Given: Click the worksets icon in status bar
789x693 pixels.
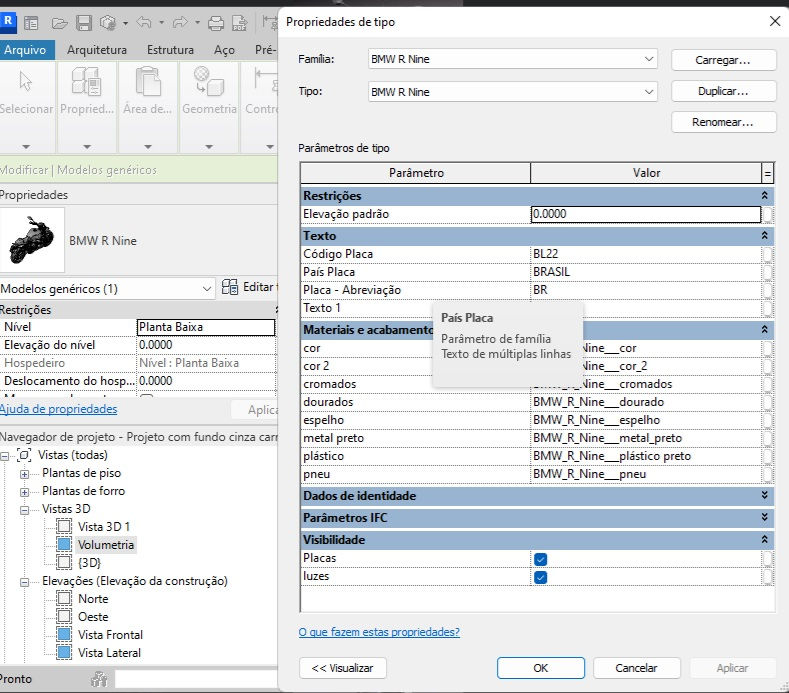Looking at the screenshot, I should click(x=99, y=679).
